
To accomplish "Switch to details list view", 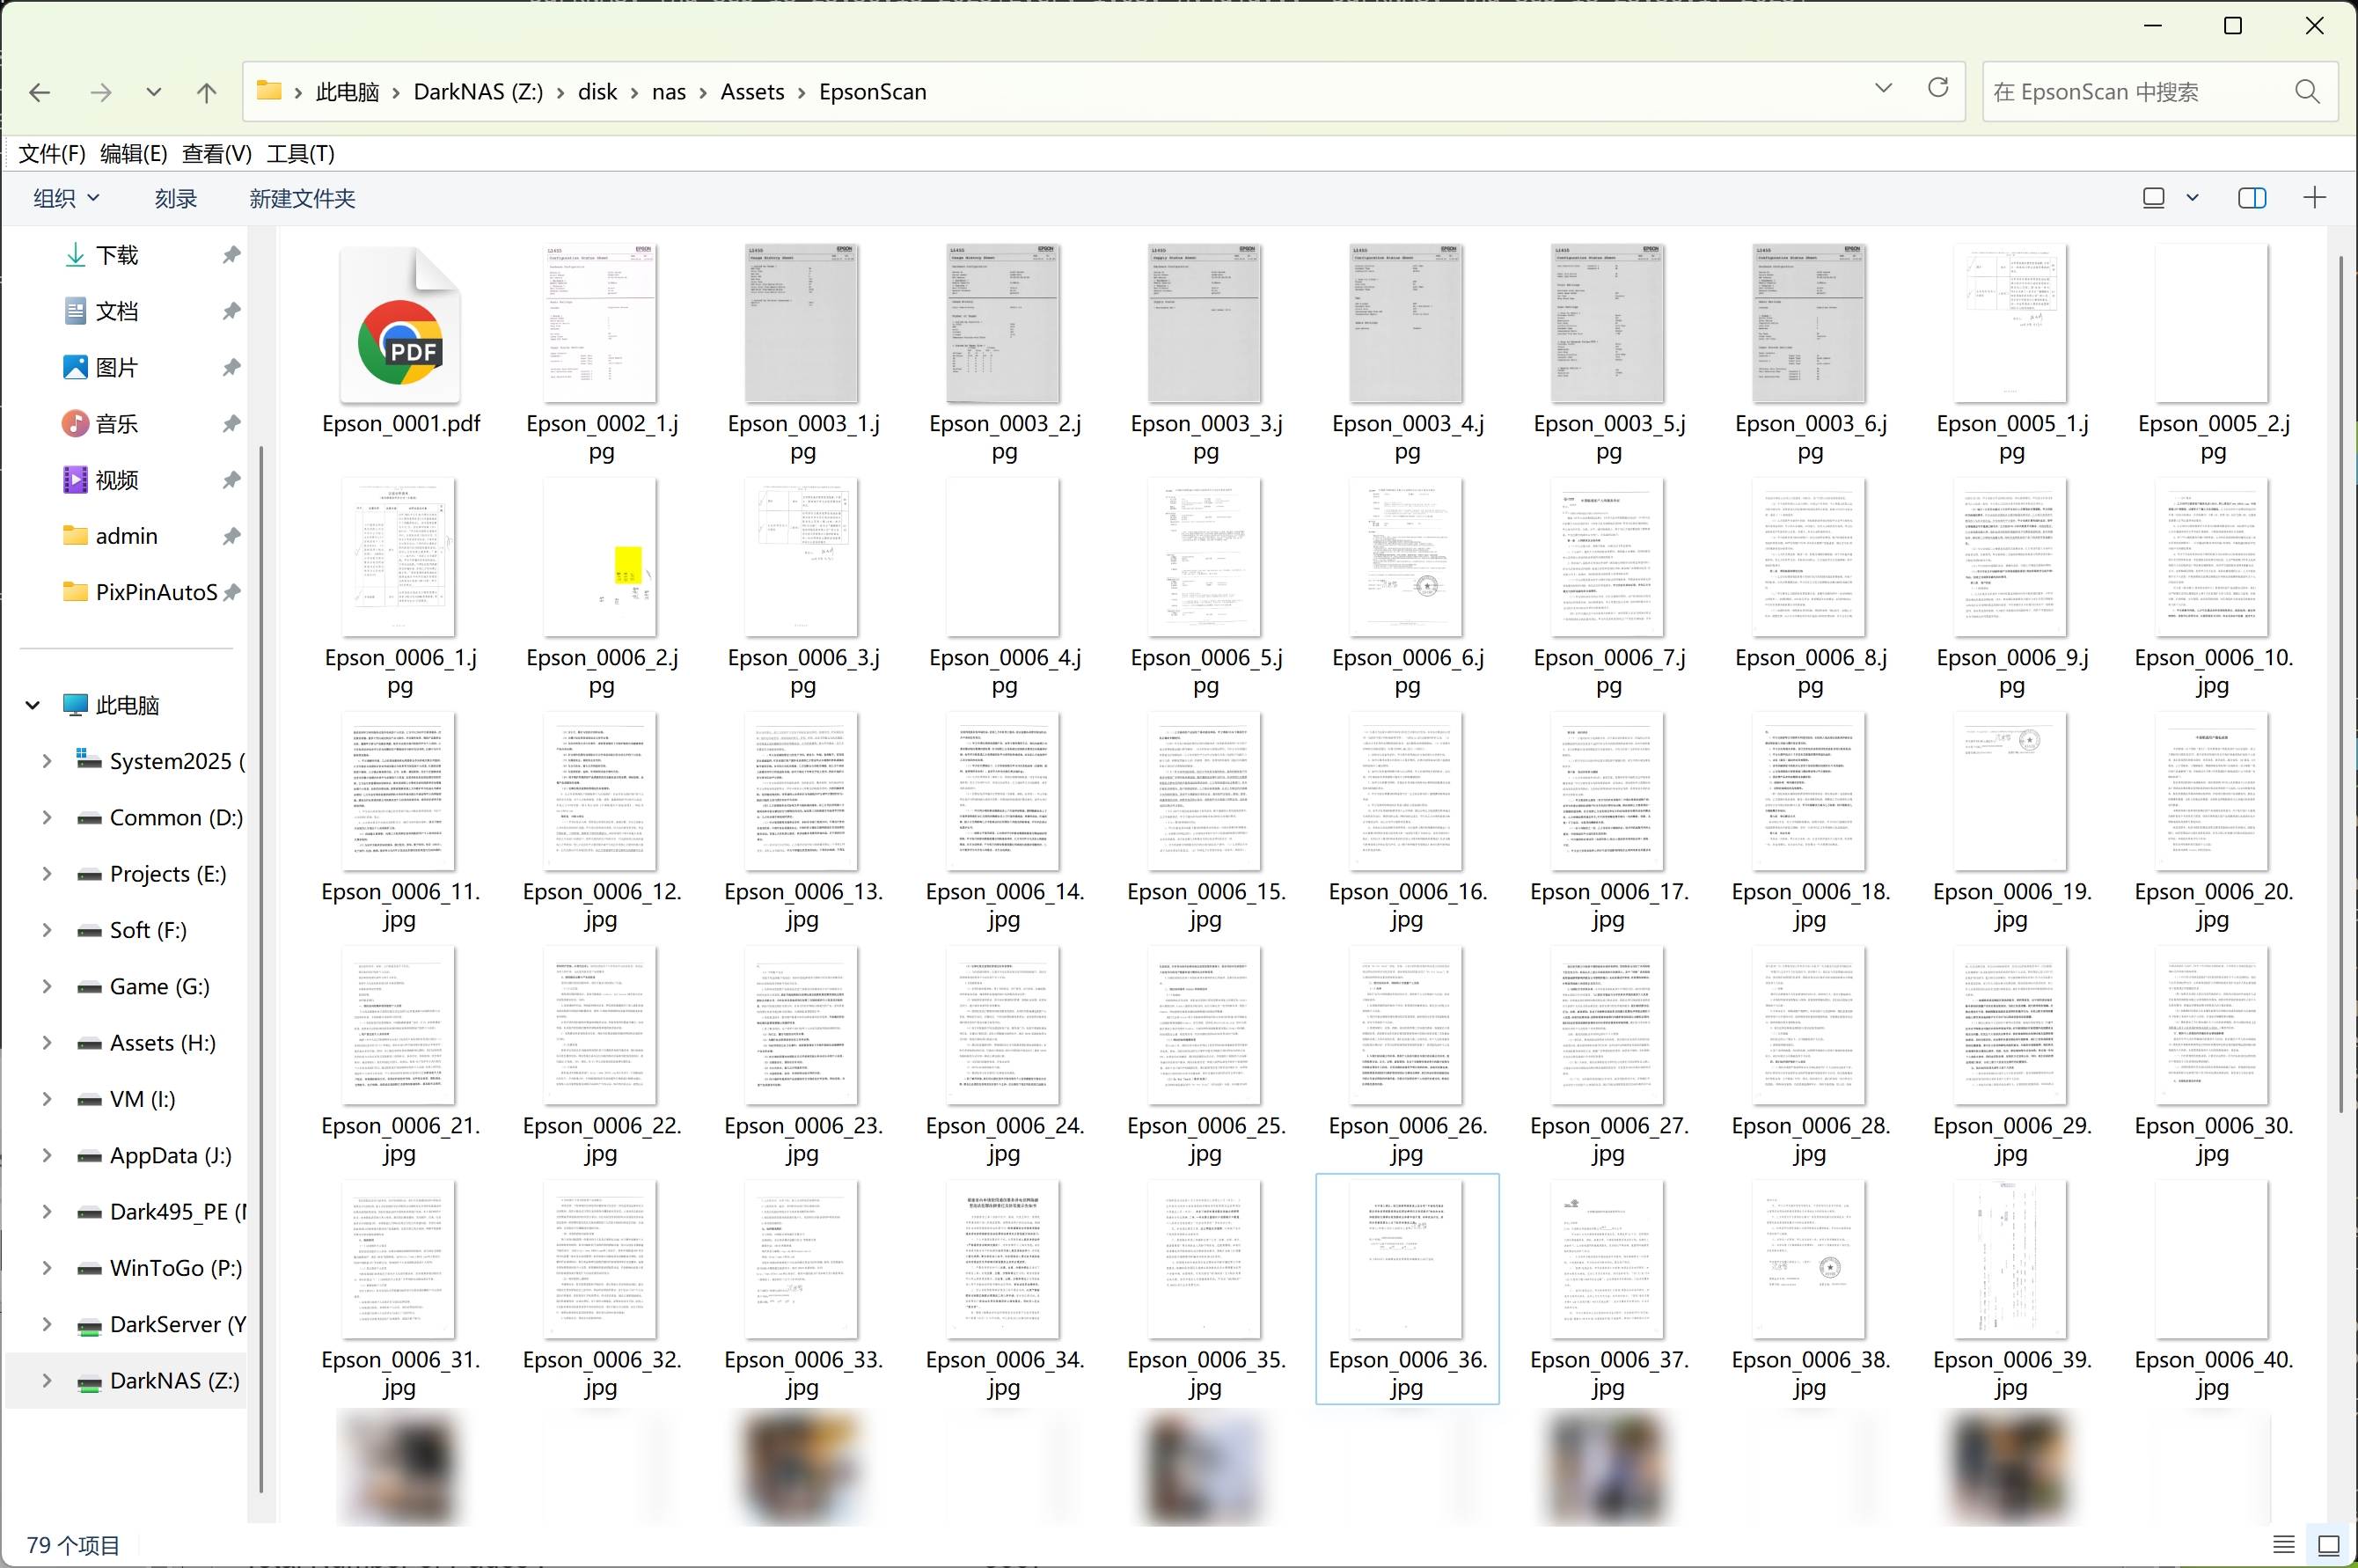I will coord(2283,1544).
